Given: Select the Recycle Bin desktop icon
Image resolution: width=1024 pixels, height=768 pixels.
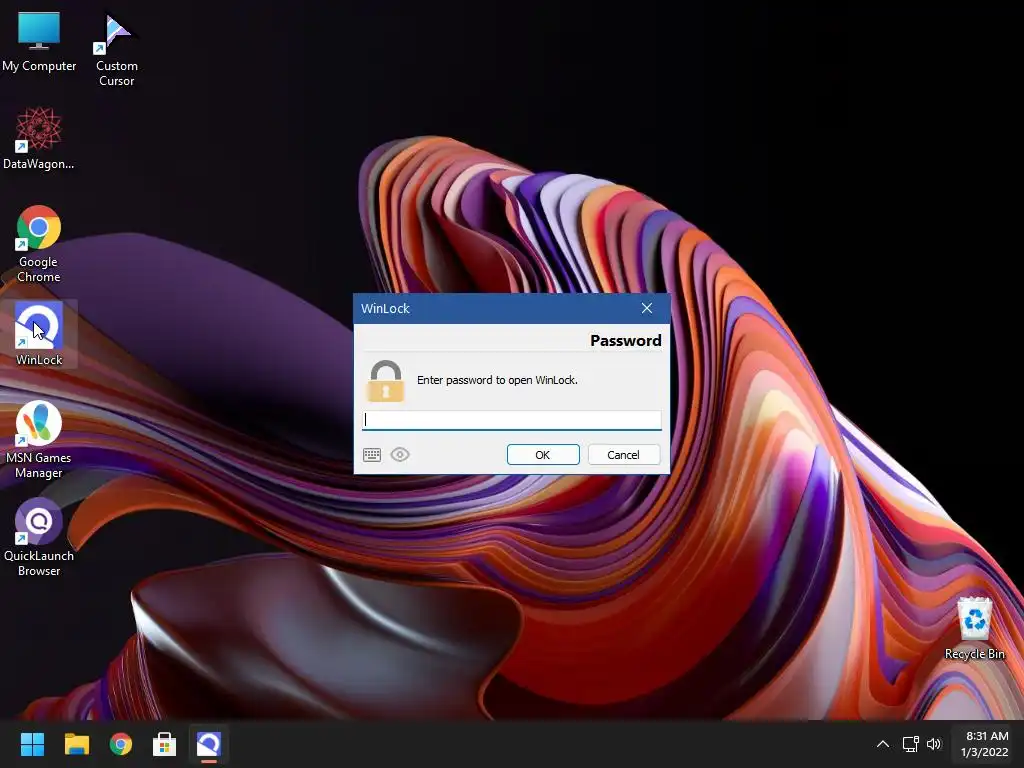Looking at the screenshot, I should click(974, 628).
